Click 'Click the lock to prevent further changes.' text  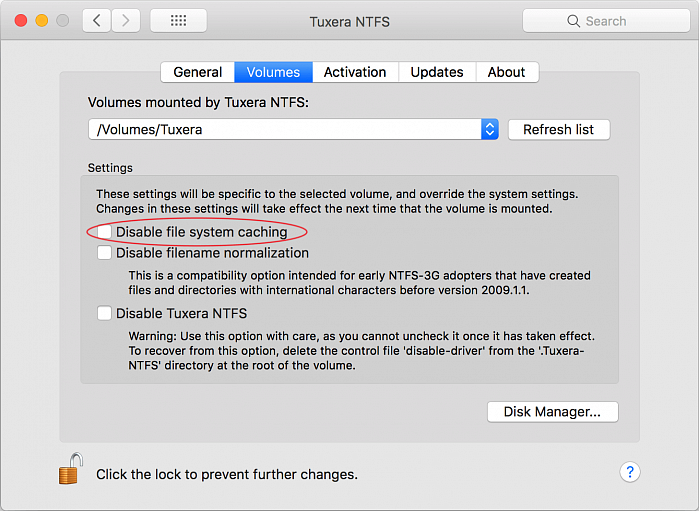tap(227, 474)
